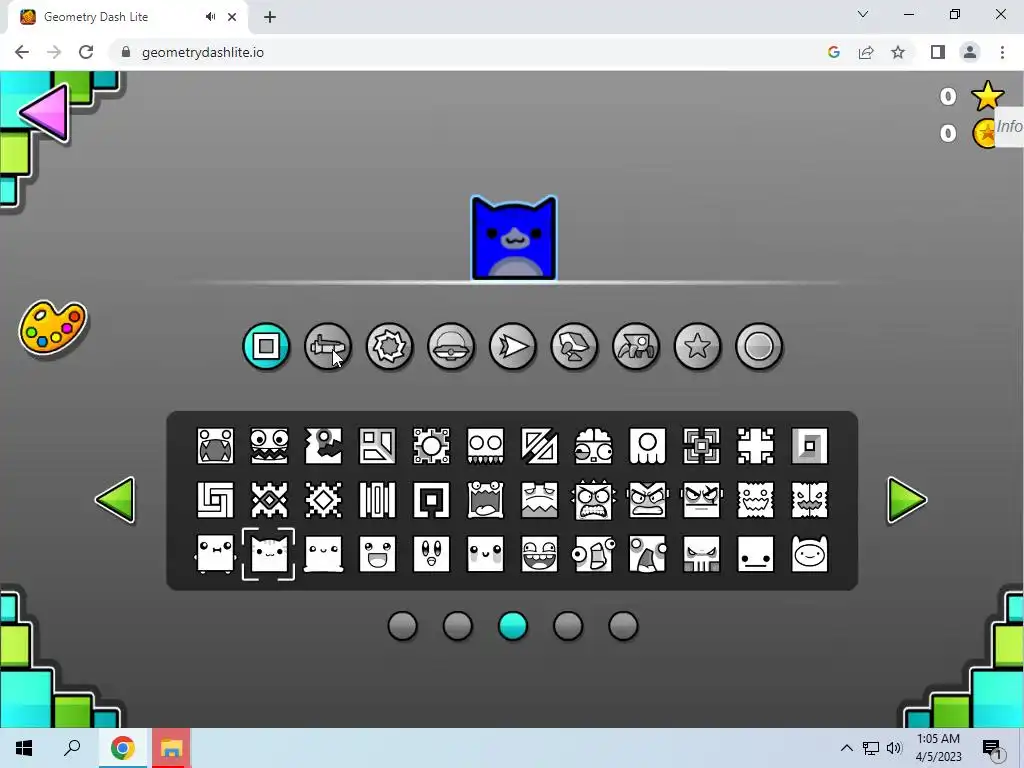
Task: Share this page from the toolbar
Action: tap(866, 52)
